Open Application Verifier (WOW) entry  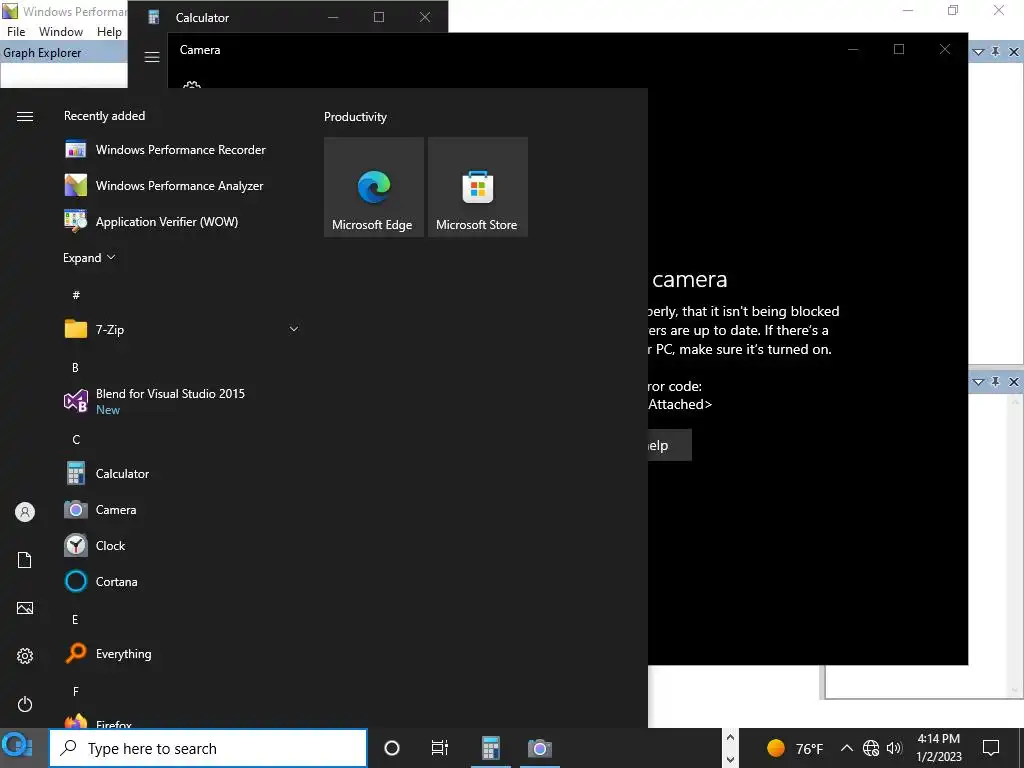point(181,221)
